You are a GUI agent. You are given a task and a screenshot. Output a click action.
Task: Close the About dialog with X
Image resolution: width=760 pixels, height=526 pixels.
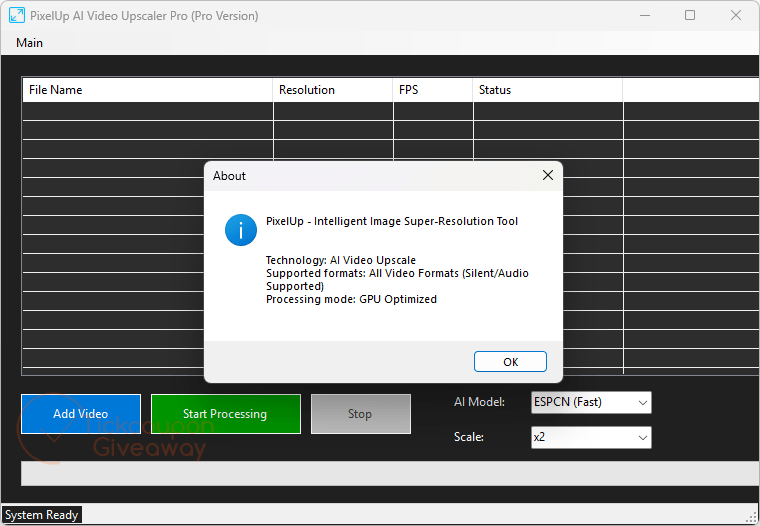point(548,175)
